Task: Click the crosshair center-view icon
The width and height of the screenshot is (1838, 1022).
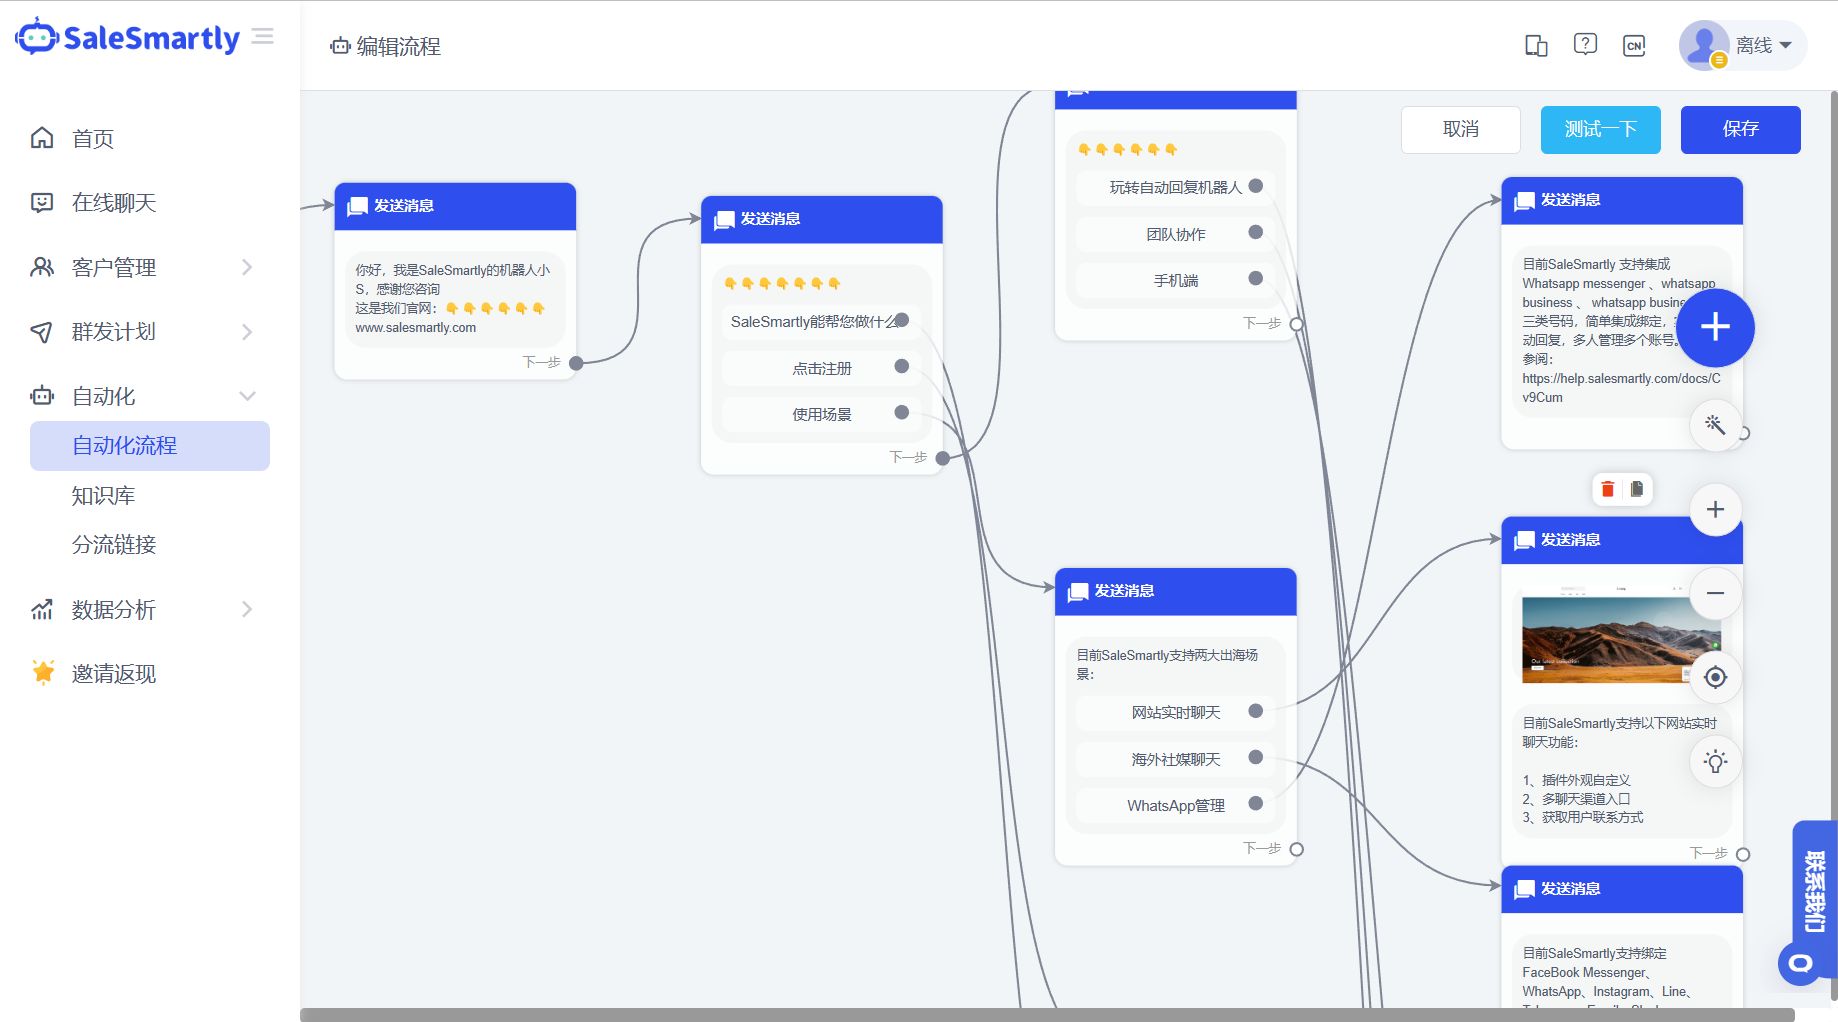Action: [x=1715, y=678]
